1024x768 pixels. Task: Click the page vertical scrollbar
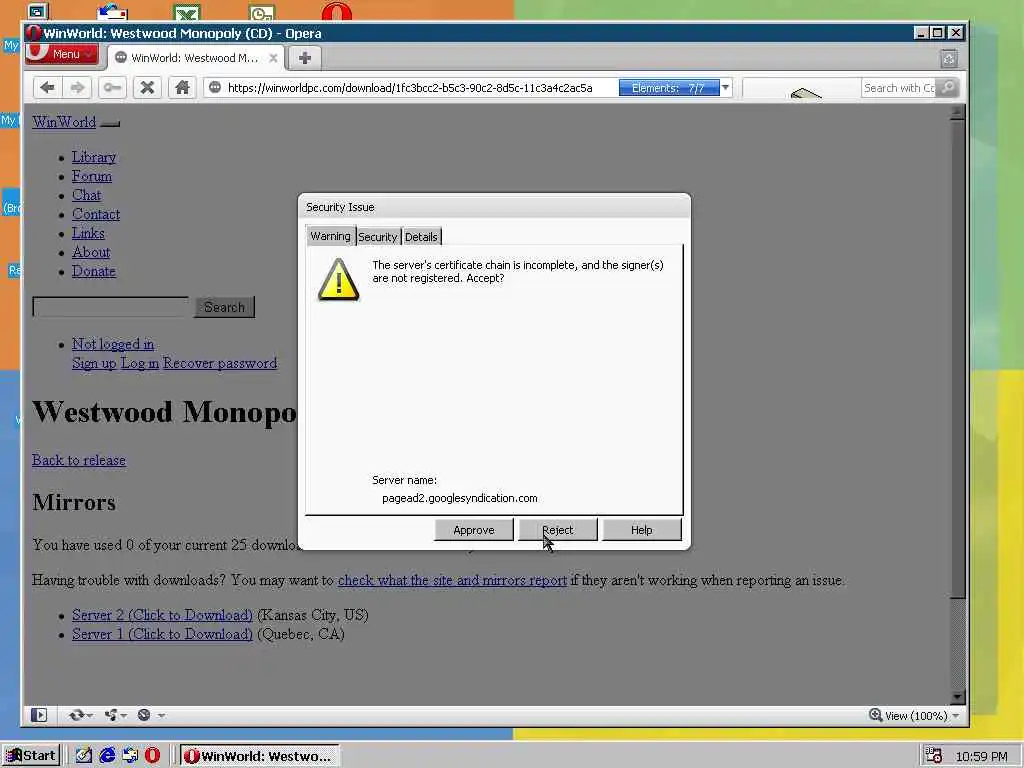[x=957, y=405]
